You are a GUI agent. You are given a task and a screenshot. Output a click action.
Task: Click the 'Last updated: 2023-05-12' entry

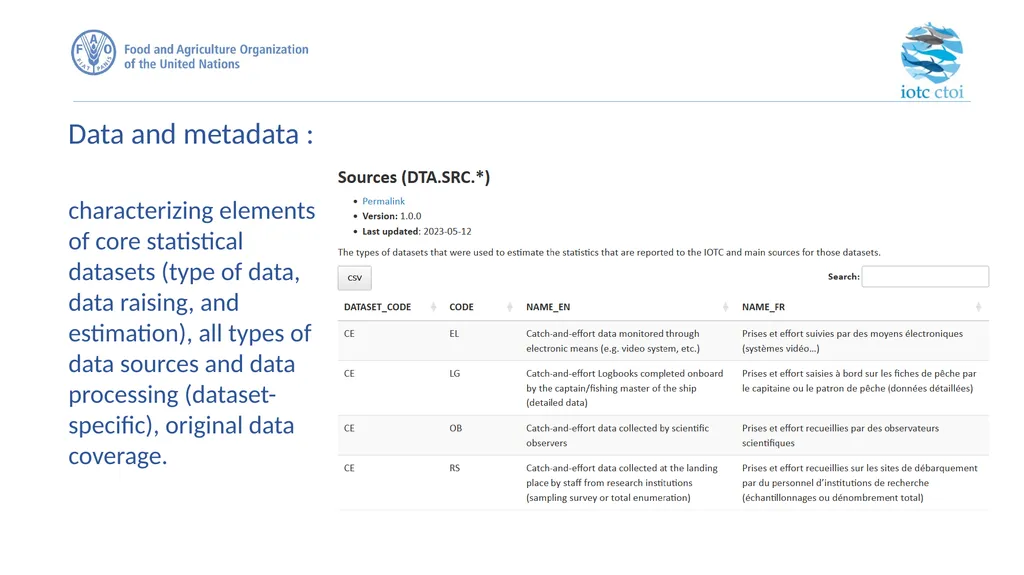coord(417,231)
